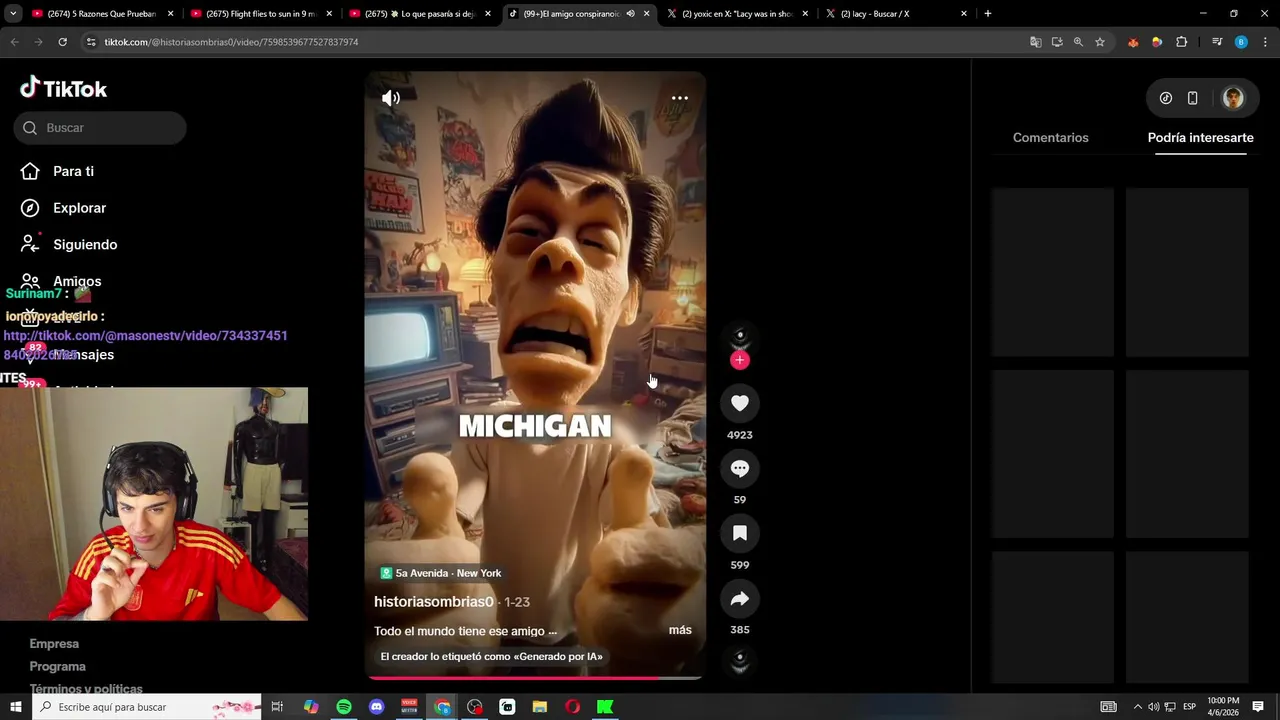Click the video progress bar
Image resolution: width=1280 pixels, height=720 pixels.
(535, 678)
